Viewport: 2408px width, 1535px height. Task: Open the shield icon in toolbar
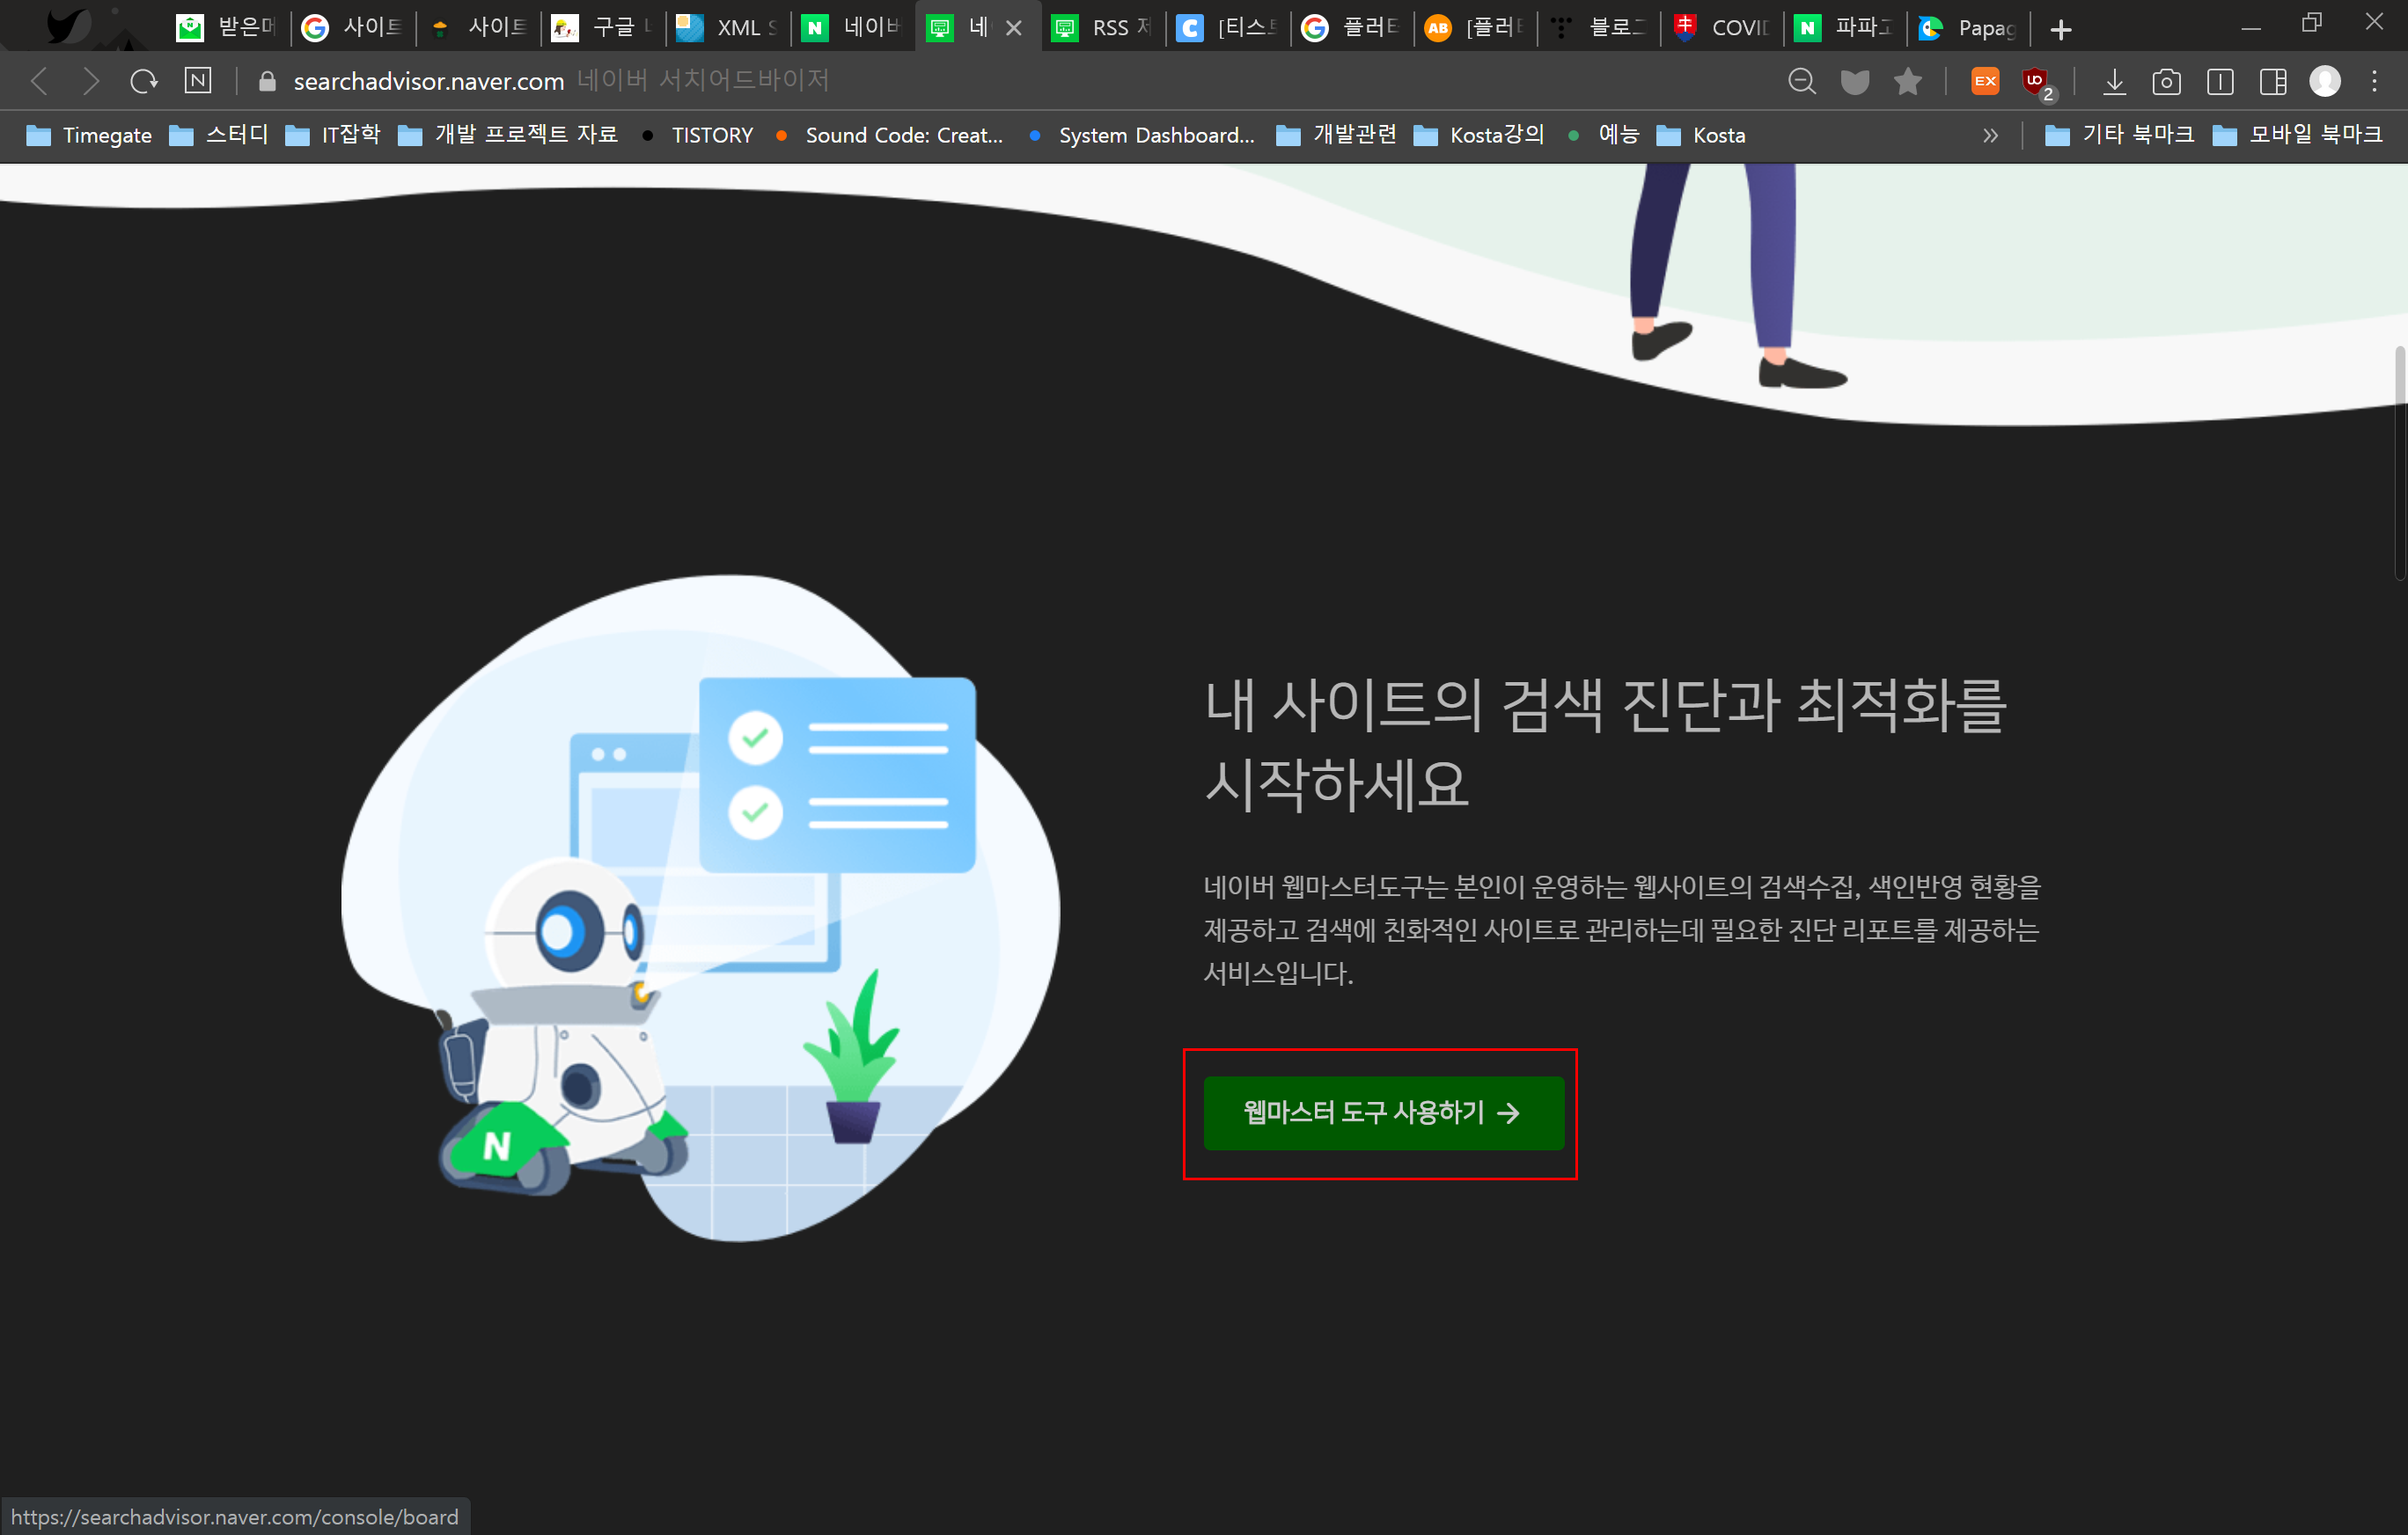click(x=1855, y=81)
